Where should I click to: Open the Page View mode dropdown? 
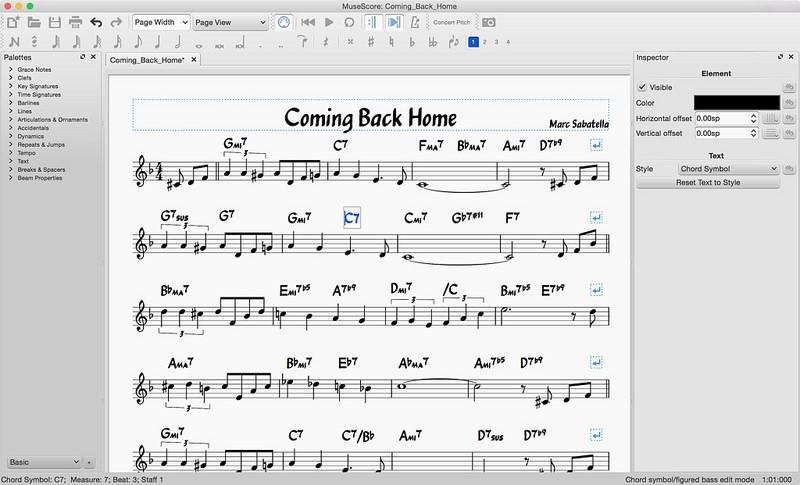(231, 22)
